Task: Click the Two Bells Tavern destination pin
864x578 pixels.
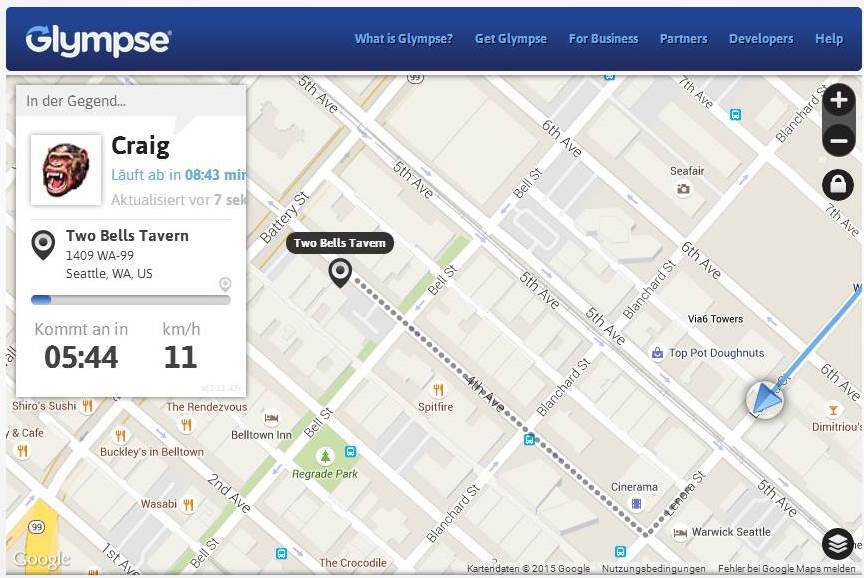Action: (x=340, y=272)
